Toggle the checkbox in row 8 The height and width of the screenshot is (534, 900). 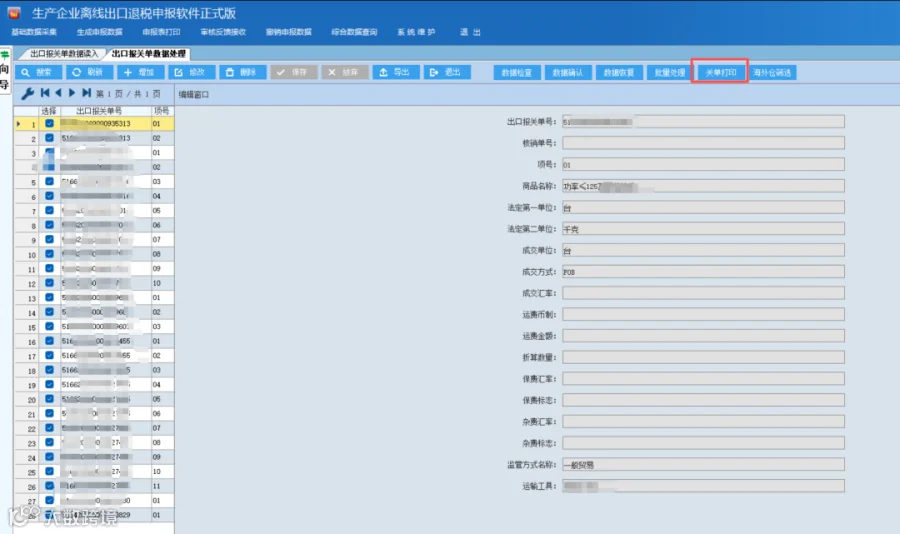[49, 225]
